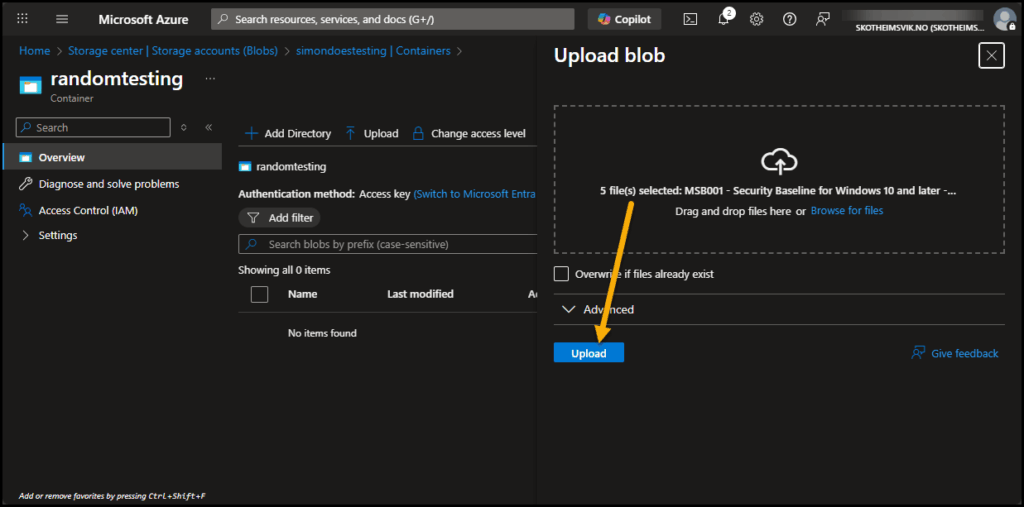Go to Home breadcrumb
The width and height of the screenshot is (1024, 507).
click(x=35, y=50)
